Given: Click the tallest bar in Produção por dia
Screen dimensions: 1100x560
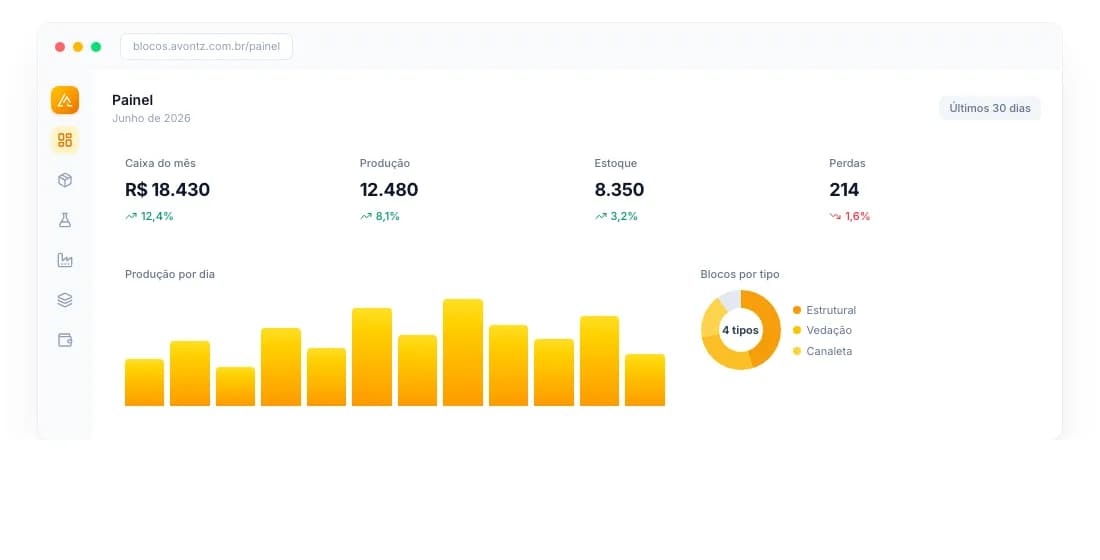Looking at the screenshot, I should click(x=463, y=352).
